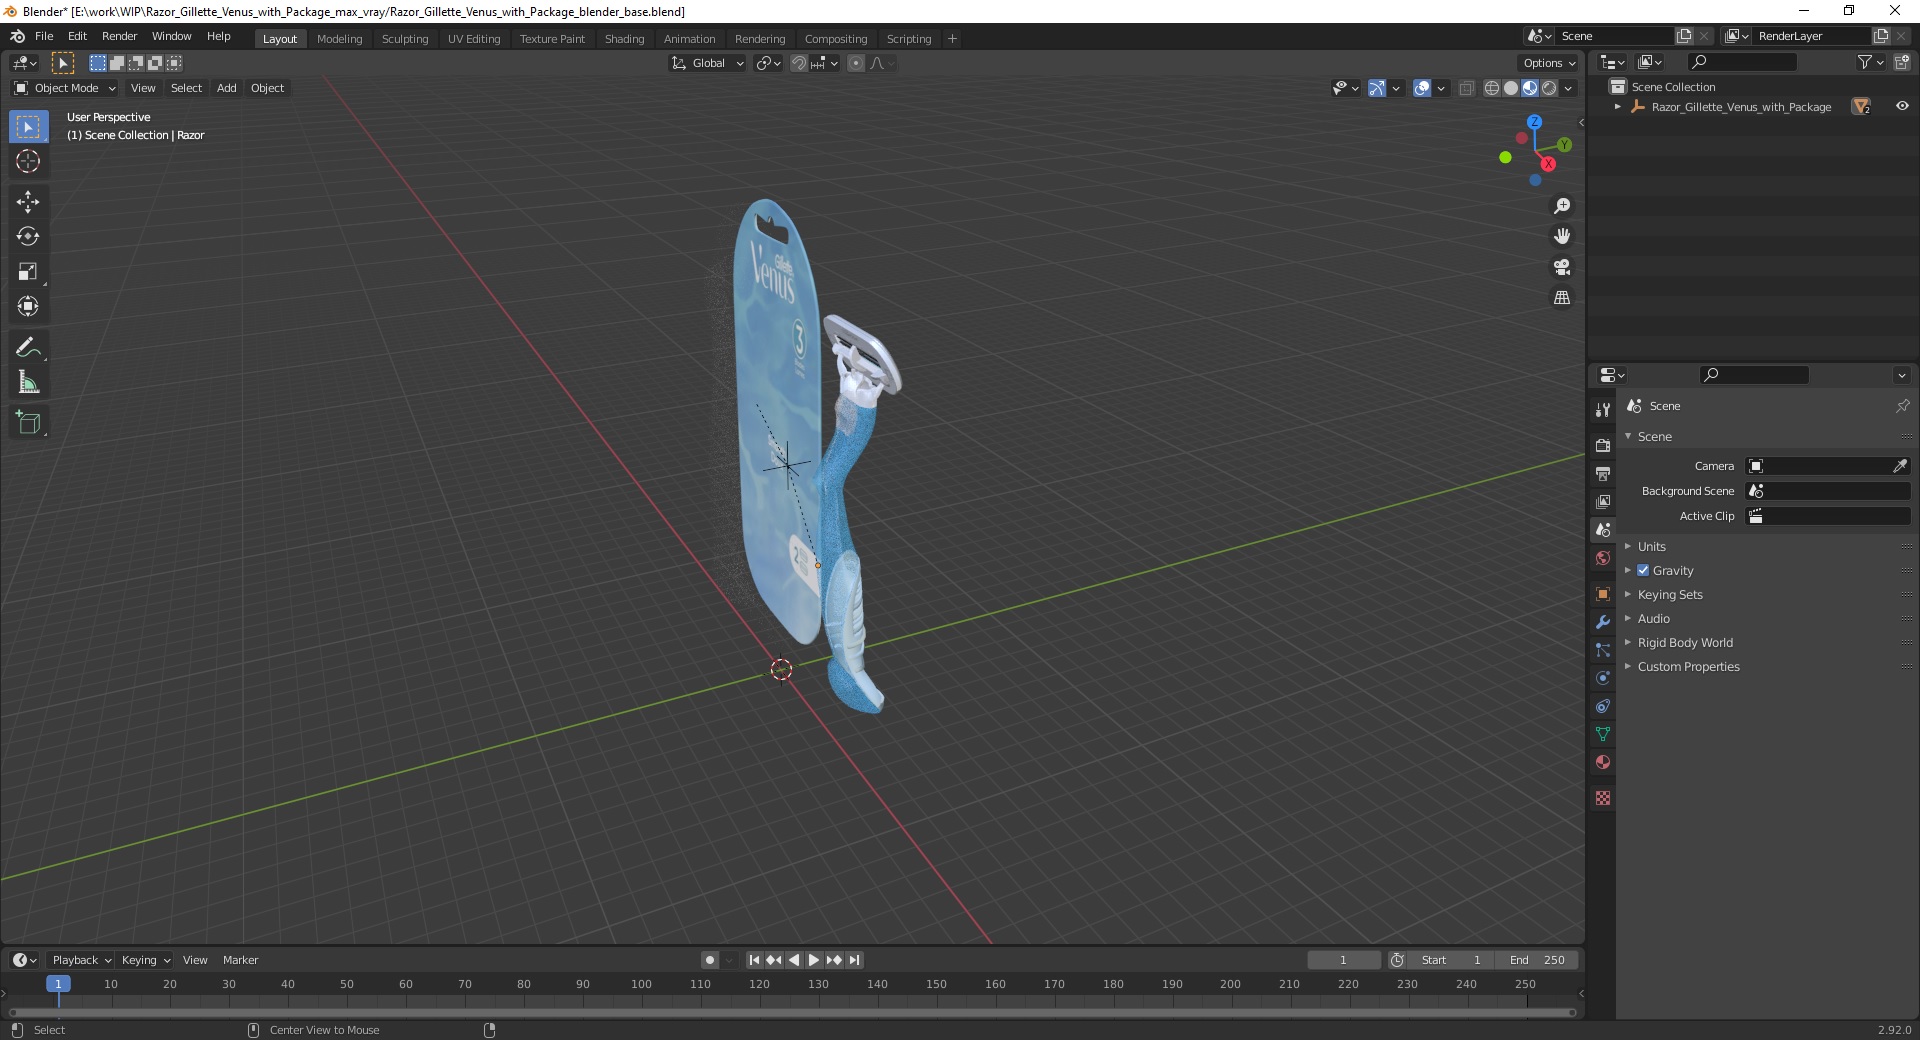Click the current frame marker at 1
This screenshot has width=1920, height=1040.
click(58, 984)
